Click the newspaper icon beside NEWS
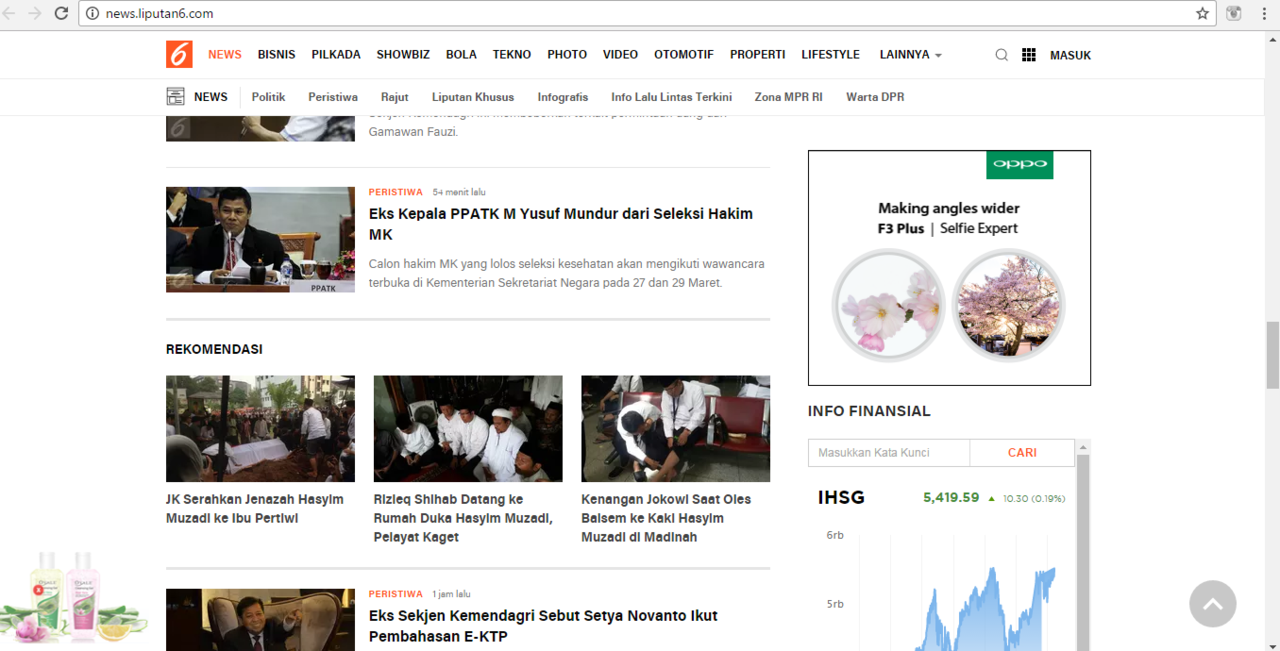 (176, 97)
